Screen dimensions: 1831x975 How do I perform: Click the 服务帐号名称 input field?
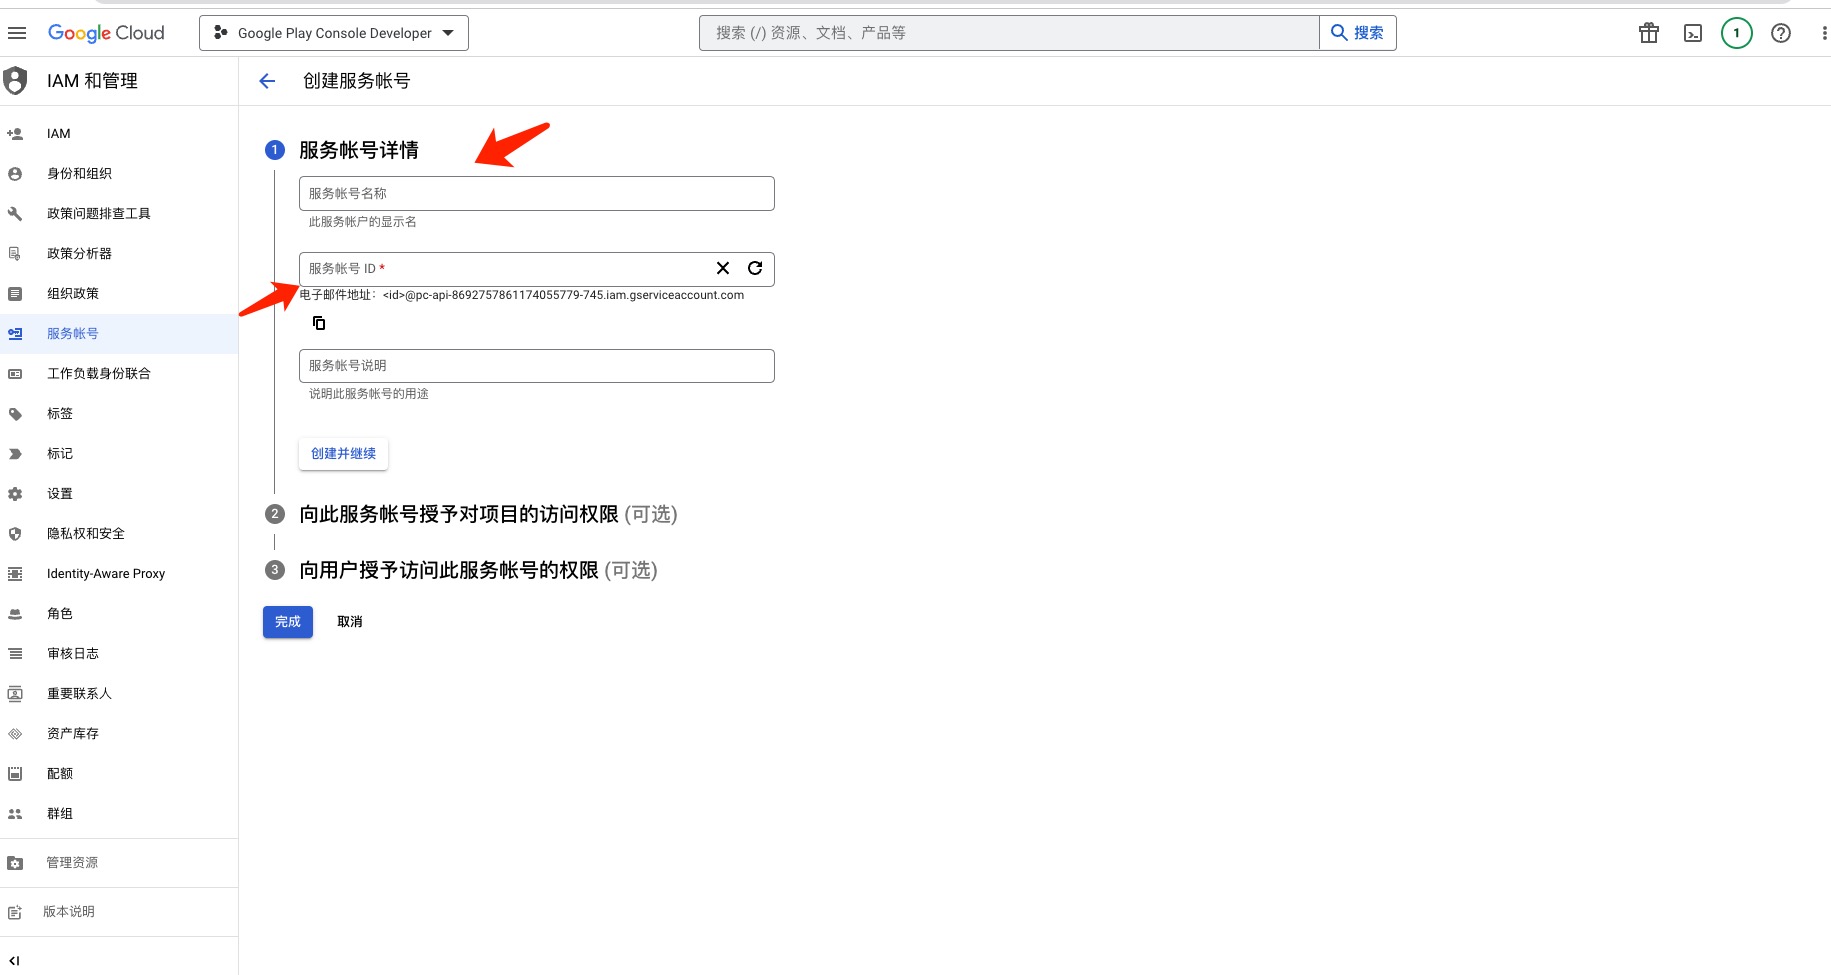pyautogui.click(x=537, y=193)
